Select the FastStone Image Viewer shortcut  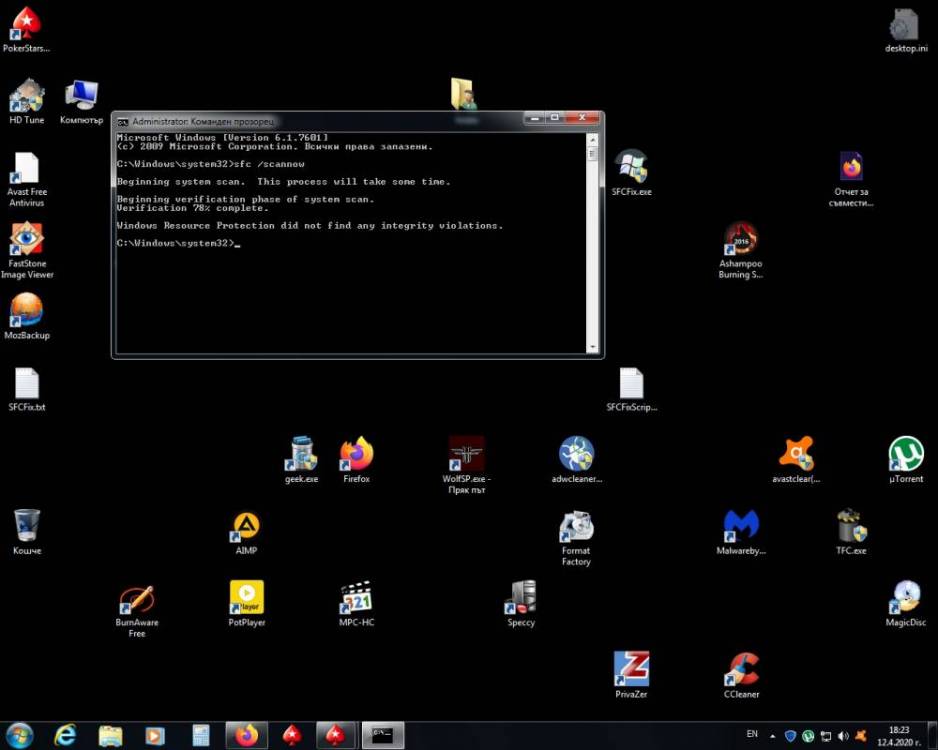[26, 251]
